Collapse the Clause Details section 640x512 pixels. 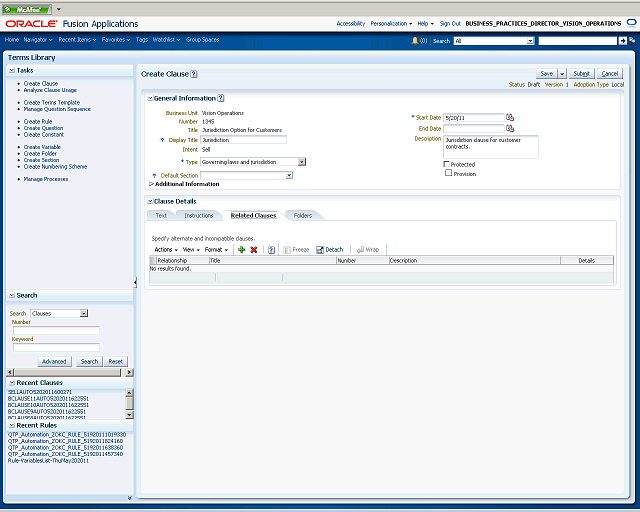coord(150,201)
